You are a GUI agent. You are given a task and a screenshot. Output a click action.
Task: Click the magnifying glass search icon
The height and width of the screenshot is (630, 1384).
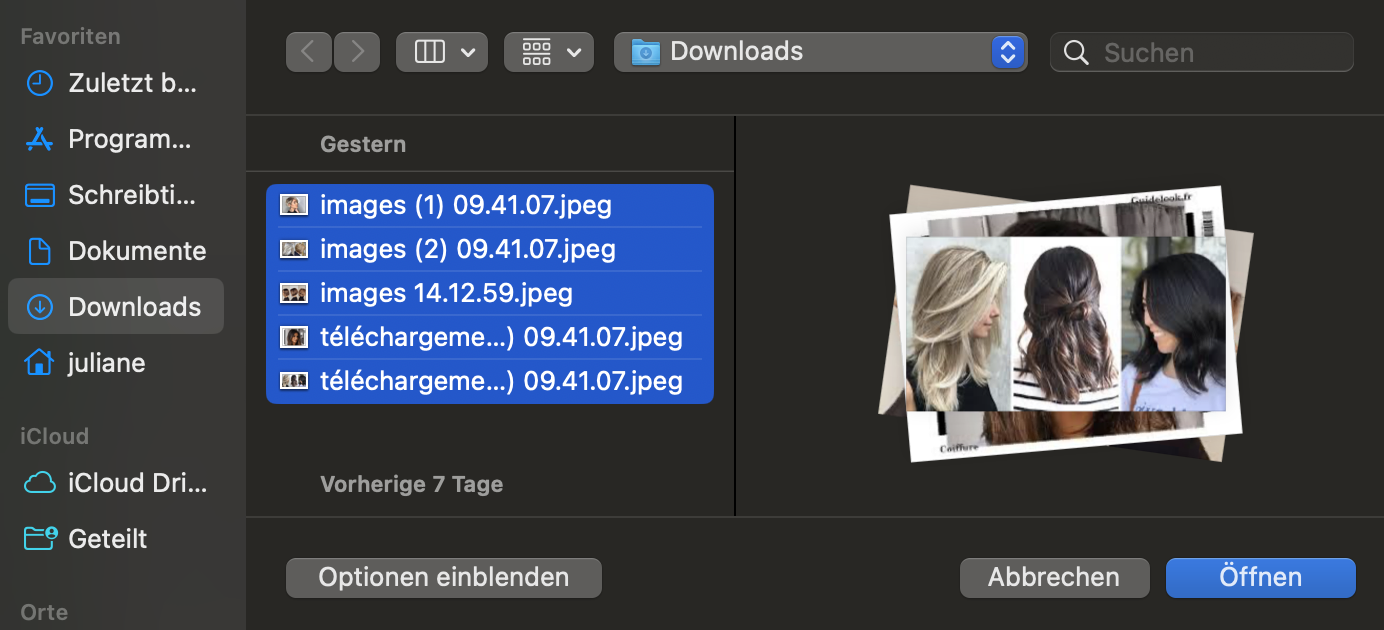[1076, 52]
